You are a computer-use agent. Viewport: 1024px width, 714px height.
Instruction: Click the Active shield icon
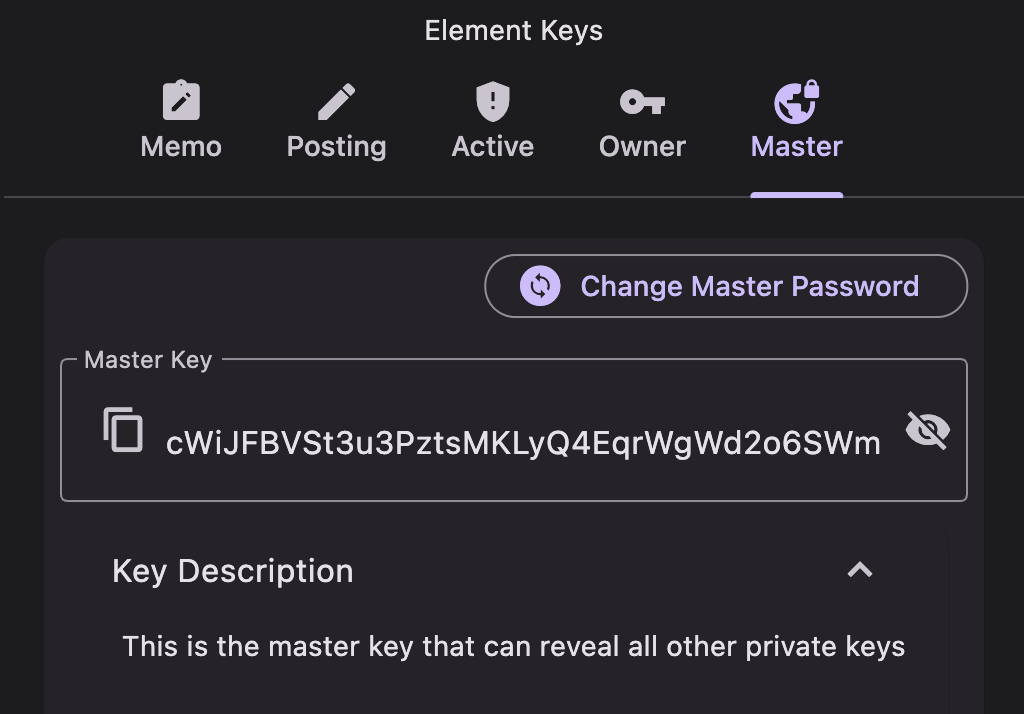click(492, 101)
